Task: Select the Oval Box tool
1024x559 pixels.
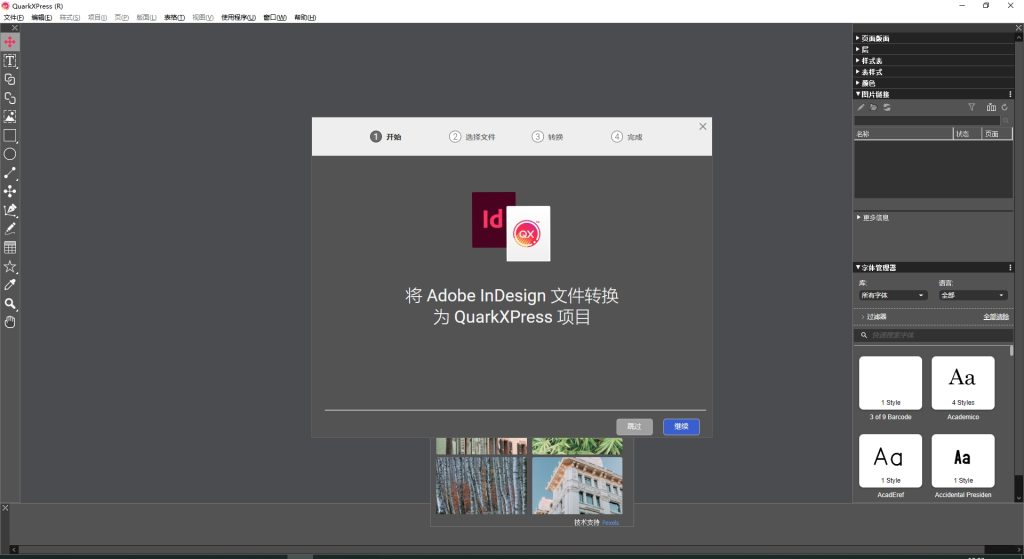Action: click(10, 154)
